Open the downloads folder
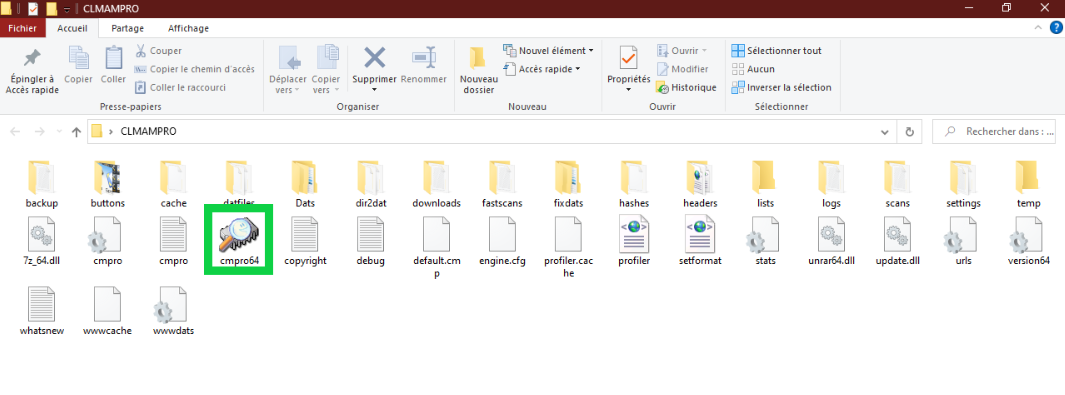Viewport: 1065px width, 395px height. [x=437, y=185]
